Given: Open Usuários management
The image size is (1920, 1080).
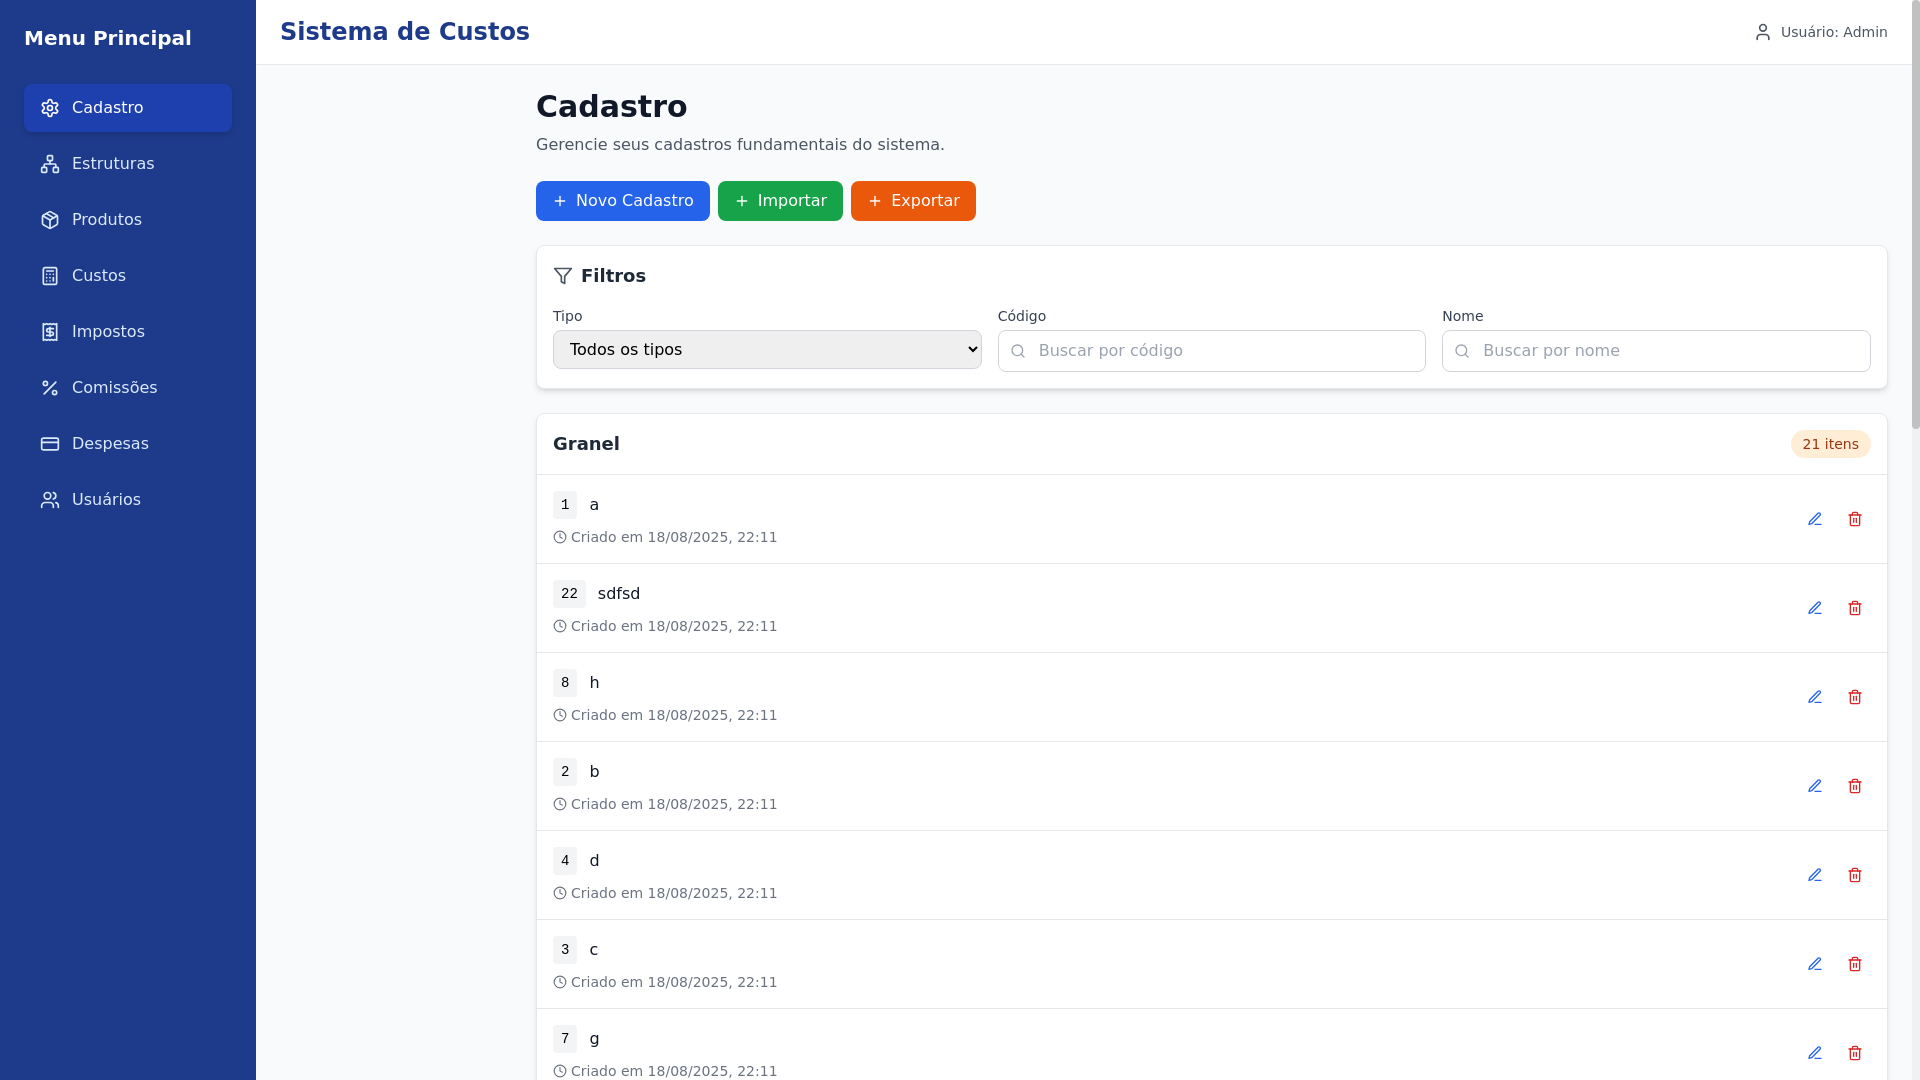Looking at the screenshot, I should click(x=128, y=500).
